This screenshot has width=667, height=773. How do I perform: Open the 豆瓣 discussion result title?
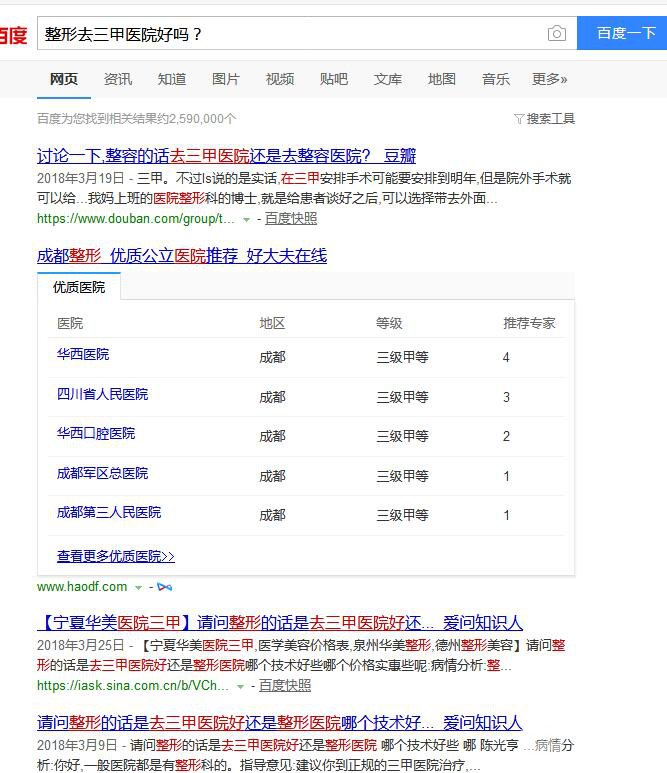click(x=226, y=156)
